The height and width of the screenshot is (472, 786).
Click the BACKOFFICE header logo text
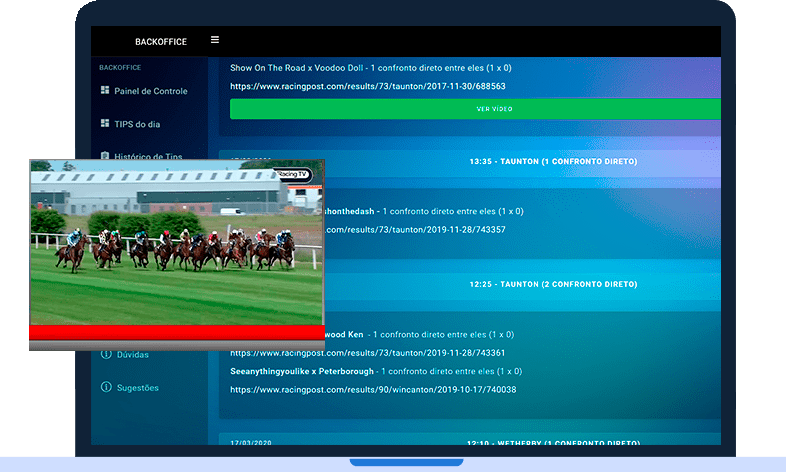coord(161,42)
